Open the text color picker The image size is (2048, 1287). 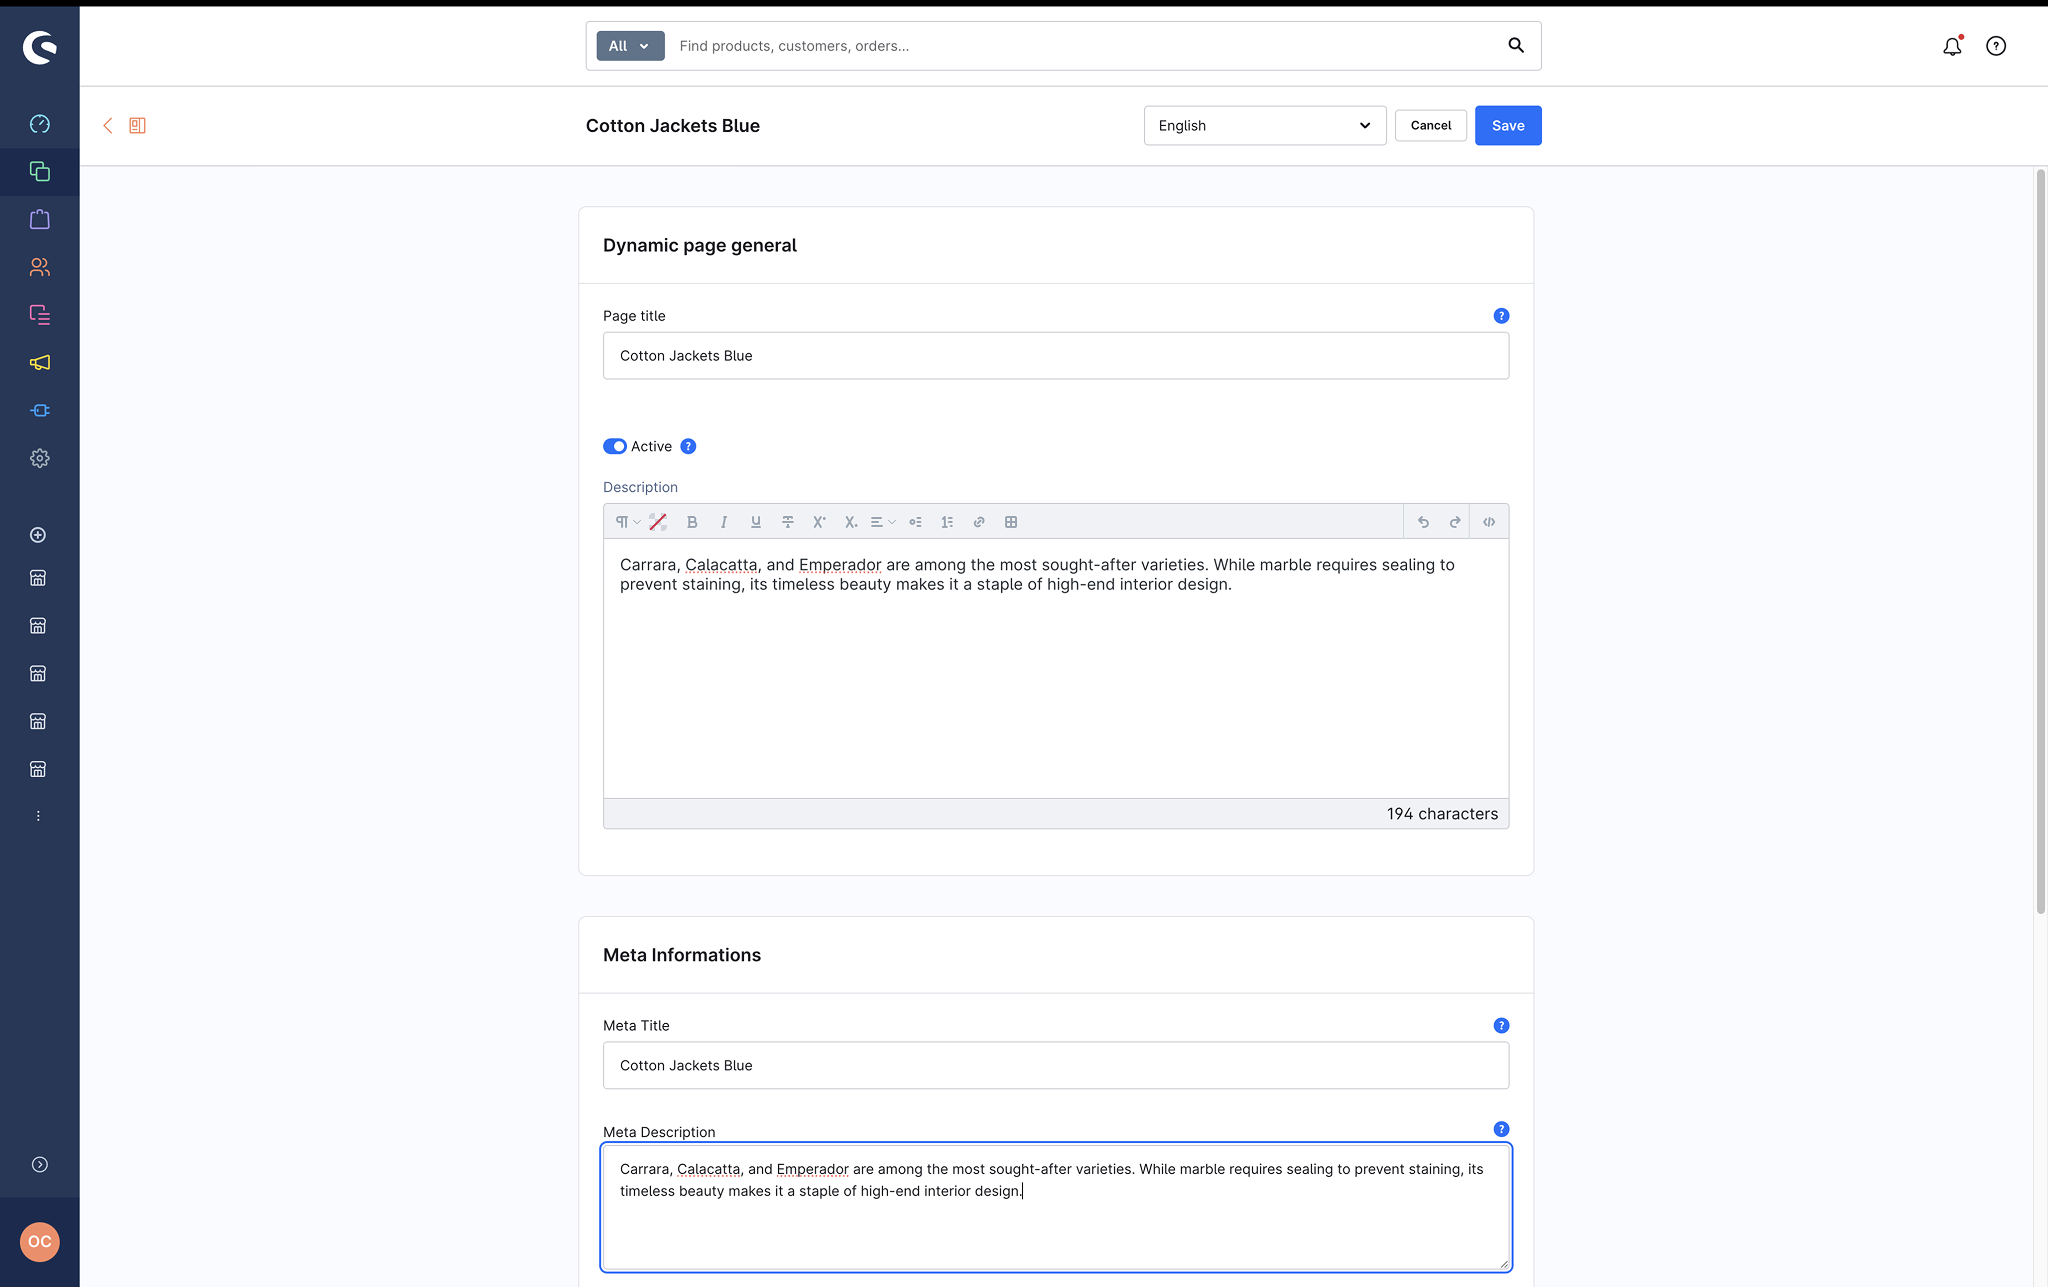pyautogui.click(x=658, y=522)
